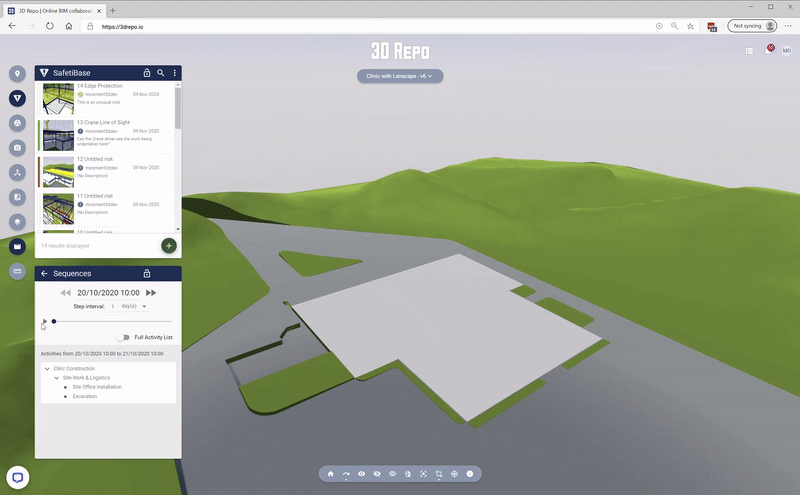Show BIM metadata info icon
The width and height of the screenshot is (800, 495).
(470, 474)
